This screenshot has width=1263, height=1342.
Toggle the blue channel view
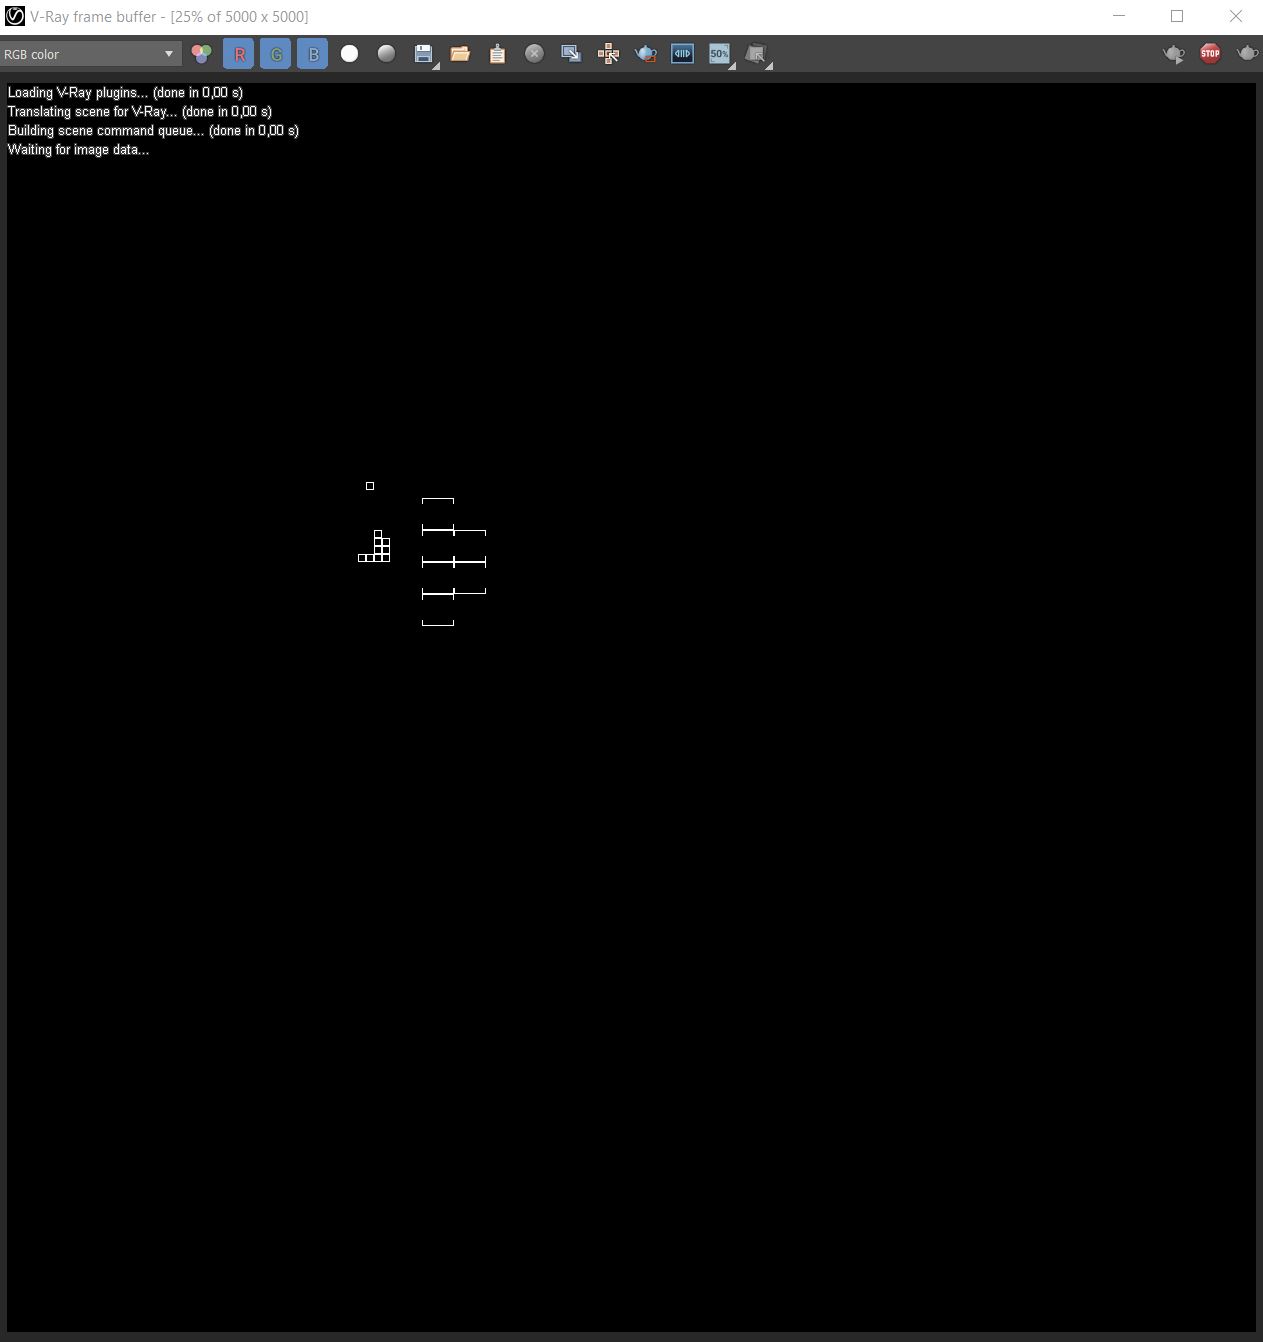click(313, 54)
